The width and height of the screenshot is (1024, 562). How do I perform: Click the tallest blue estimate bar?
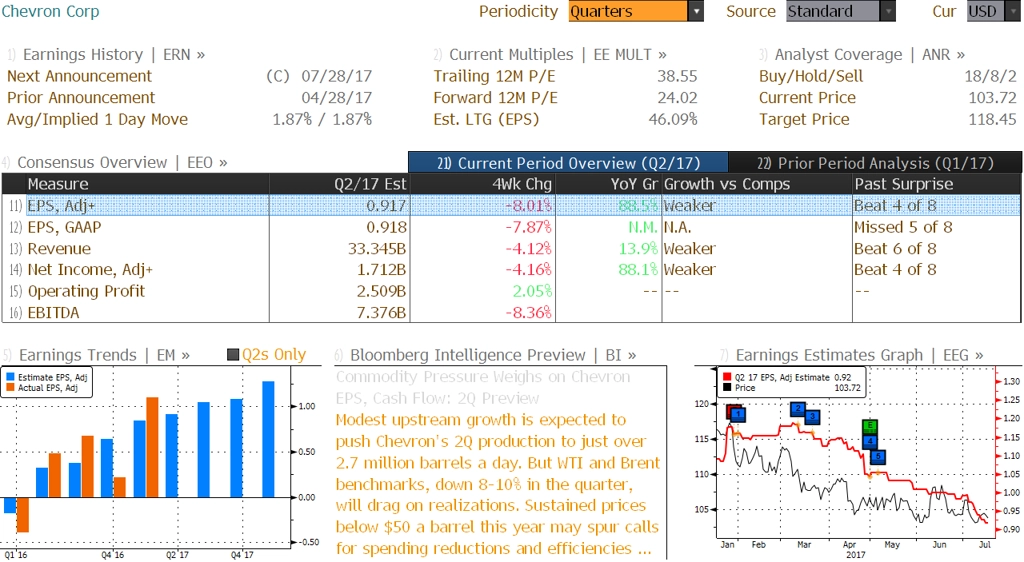click(x=268, y=439)
